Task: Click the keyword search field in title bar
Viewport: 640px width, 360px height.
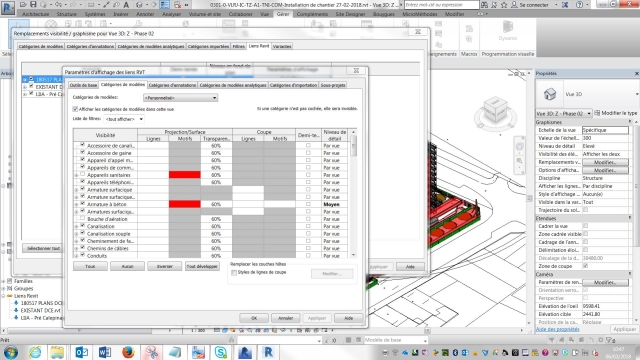Action: (442, 5)
